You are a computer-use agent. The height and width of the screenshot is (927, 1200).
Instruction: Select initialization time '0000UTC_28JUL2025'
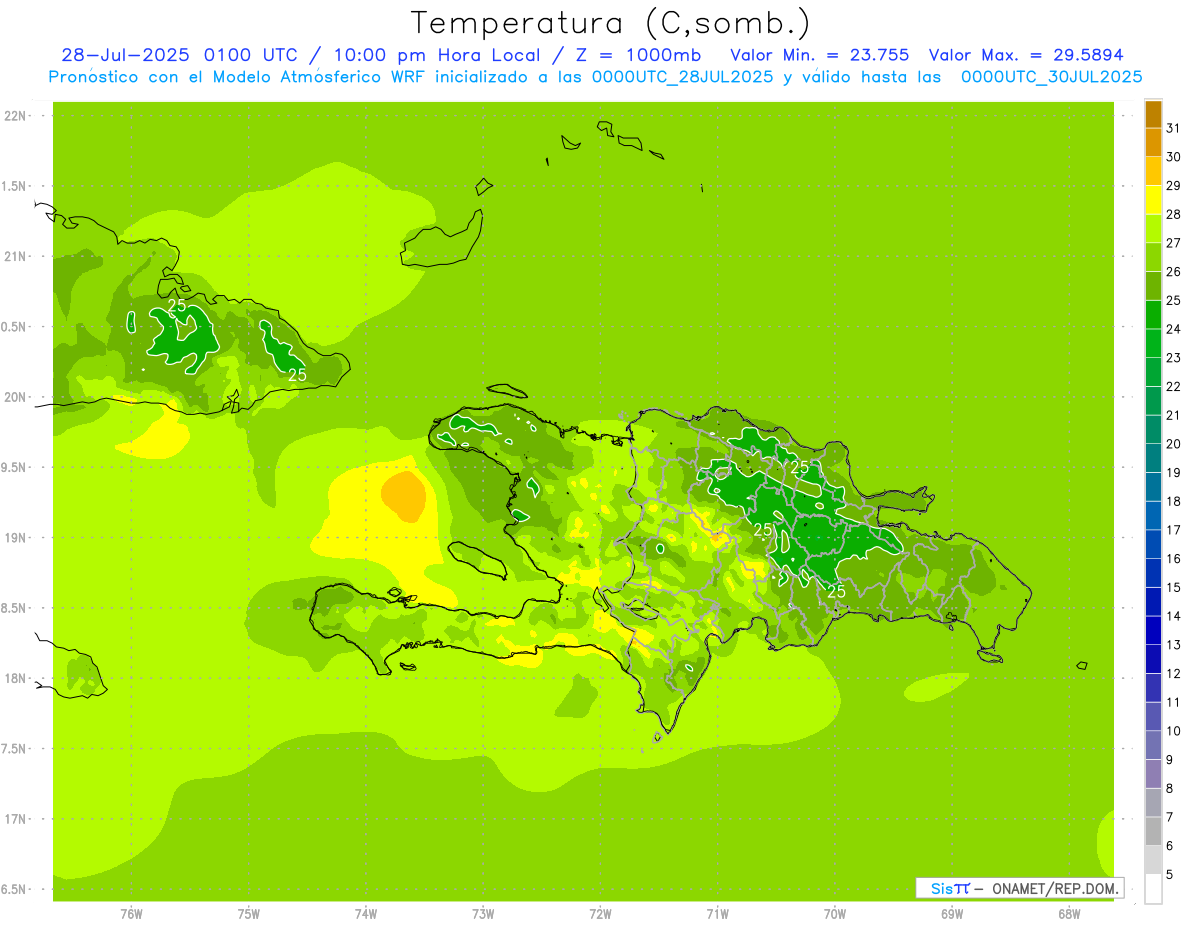(x=682, y=77)
